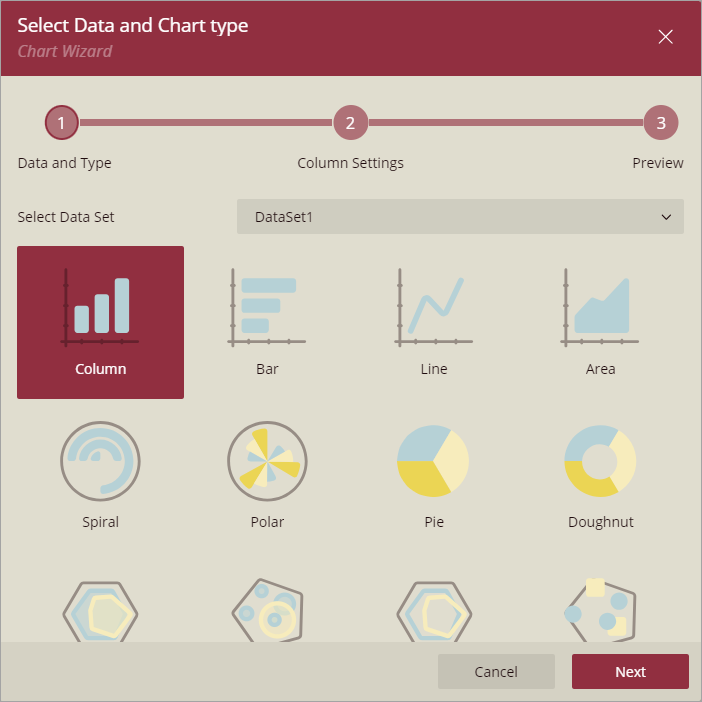Close the Chart Wizard dialog
The width and height of the screenshot is (702, 702).
click(666, 37)
